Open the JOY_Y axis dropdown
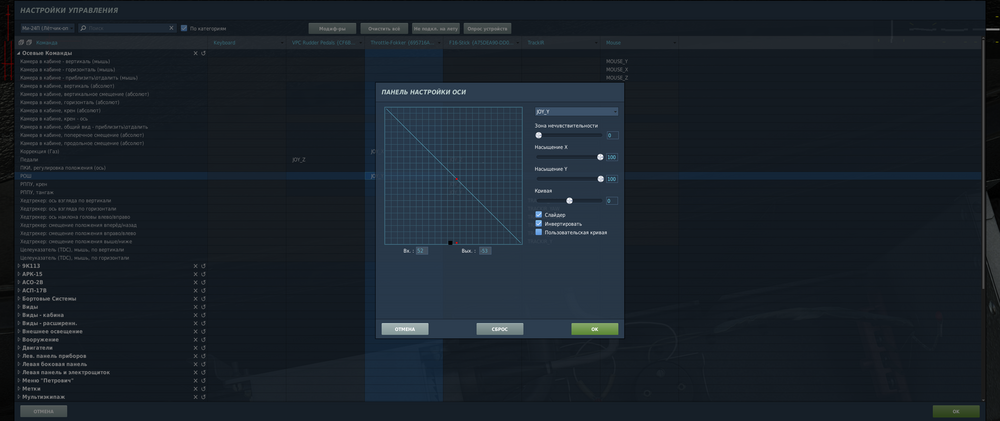This screenshot has height=421, width=1000. (577, 112)
